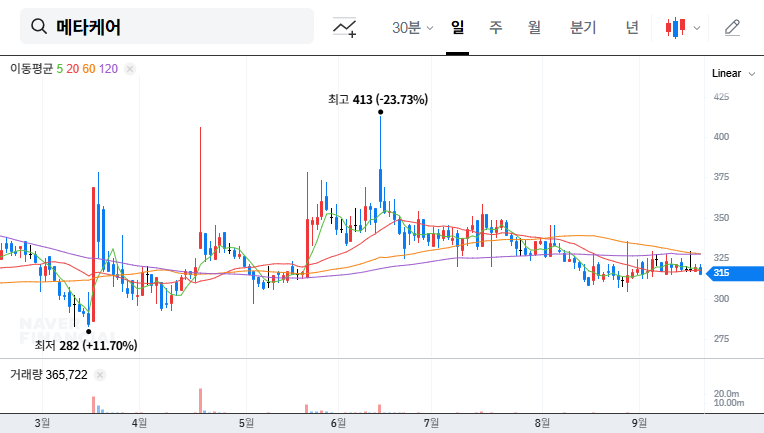This screenshot has height=433, width=764.
Task: Click the 350 price axis label
Action: coord(721,218)
